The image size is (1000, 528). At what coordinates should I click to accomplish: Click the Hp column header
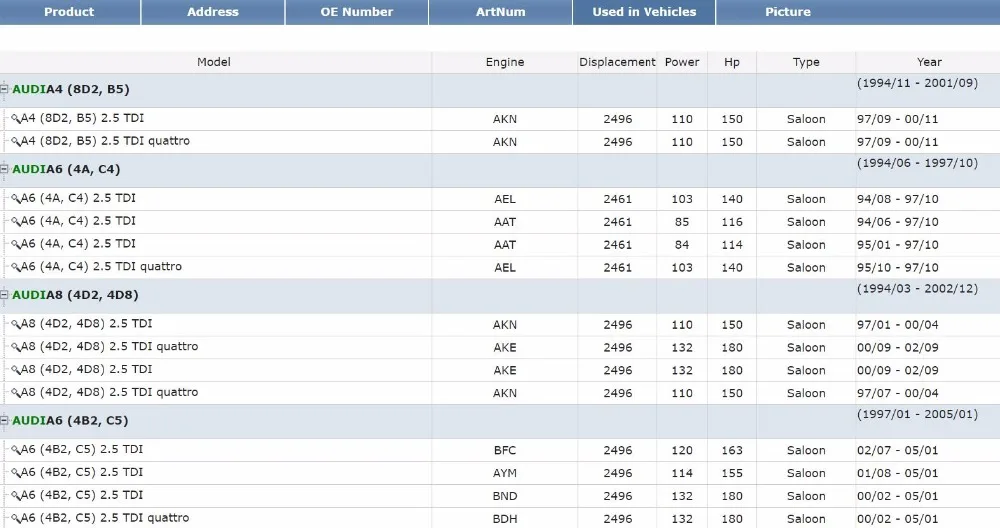coord(732,62)
